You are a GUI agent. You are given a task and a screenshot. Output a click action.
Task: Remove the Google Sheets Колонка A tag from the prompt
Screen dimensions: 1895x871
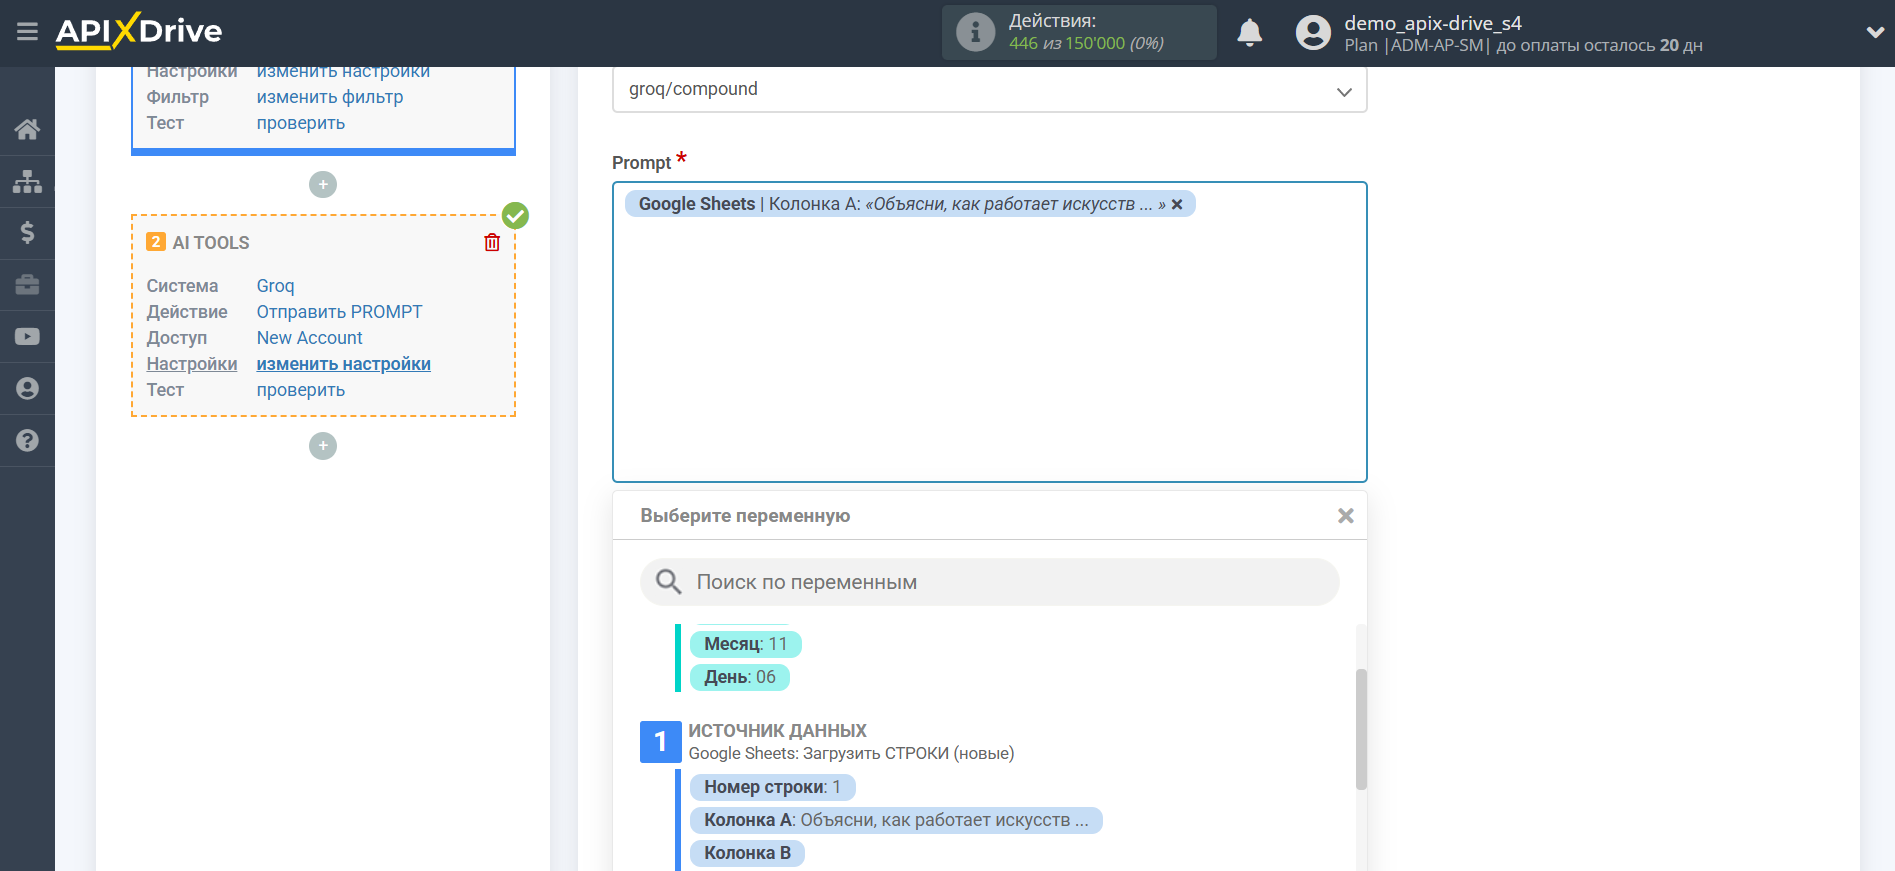[1177, 205]
